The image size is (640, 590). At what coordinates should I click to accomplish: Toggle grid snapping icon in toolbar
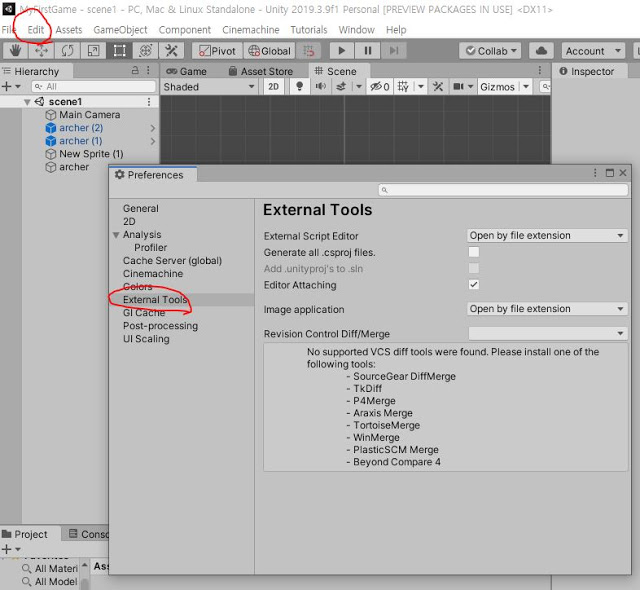click(x=309, y=51)
